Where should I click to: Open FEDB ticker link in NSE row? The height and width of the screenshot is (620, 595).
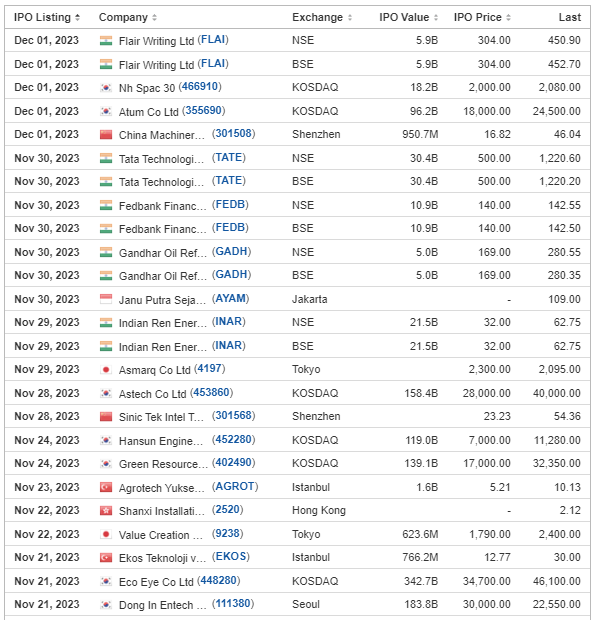pos(230,205)
